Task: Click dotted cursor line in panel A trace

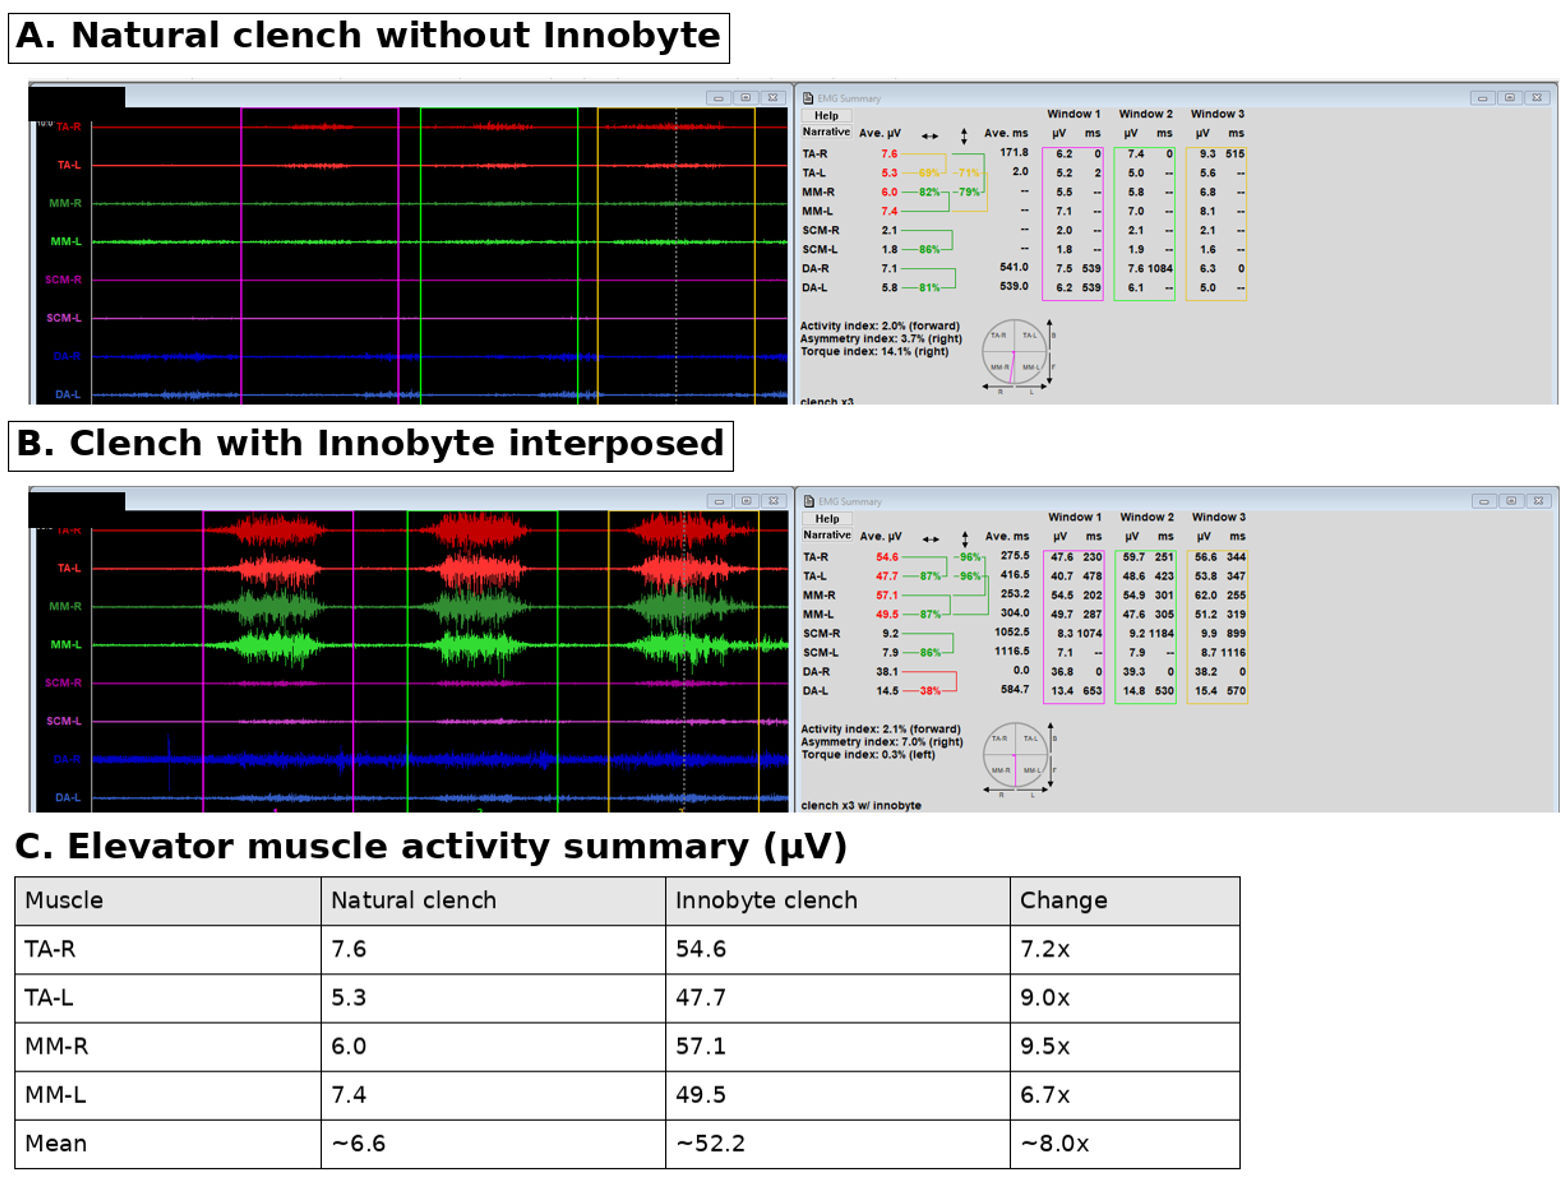Action: coord(676,255)
